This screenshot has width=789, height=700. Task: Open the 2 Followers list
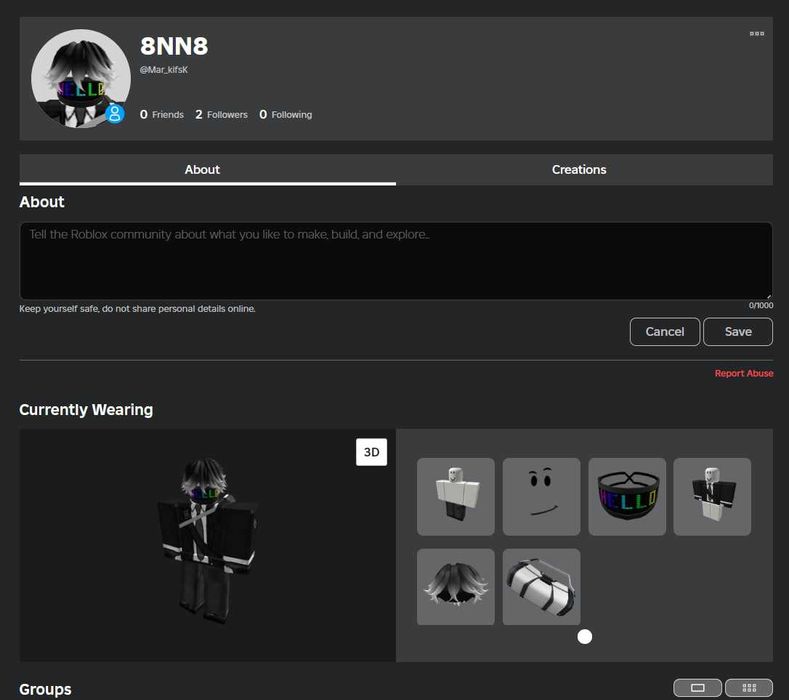pos(221,115)
